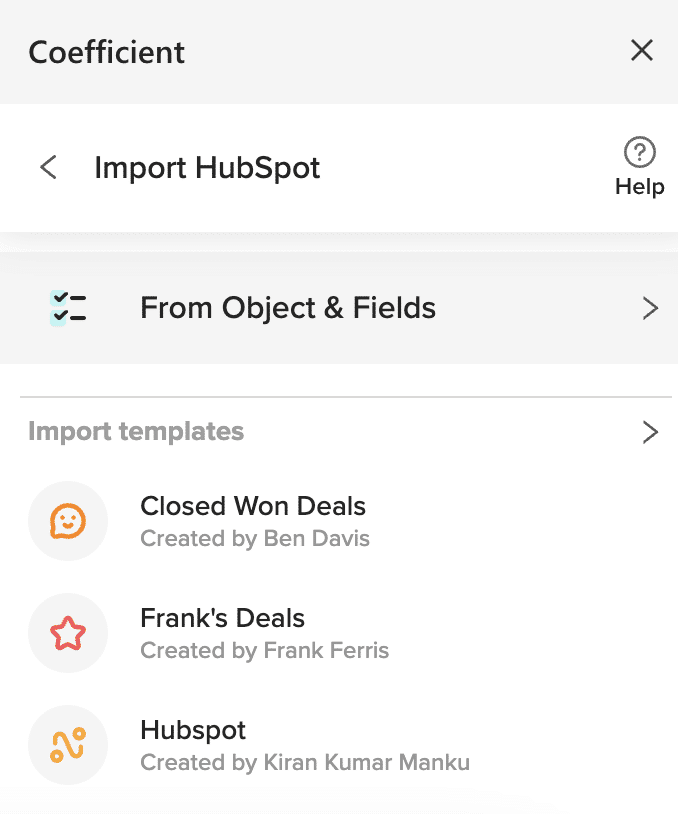Click the Hubspot template squiggle icon
678x814 pixels.
click(x=68, y=745)
